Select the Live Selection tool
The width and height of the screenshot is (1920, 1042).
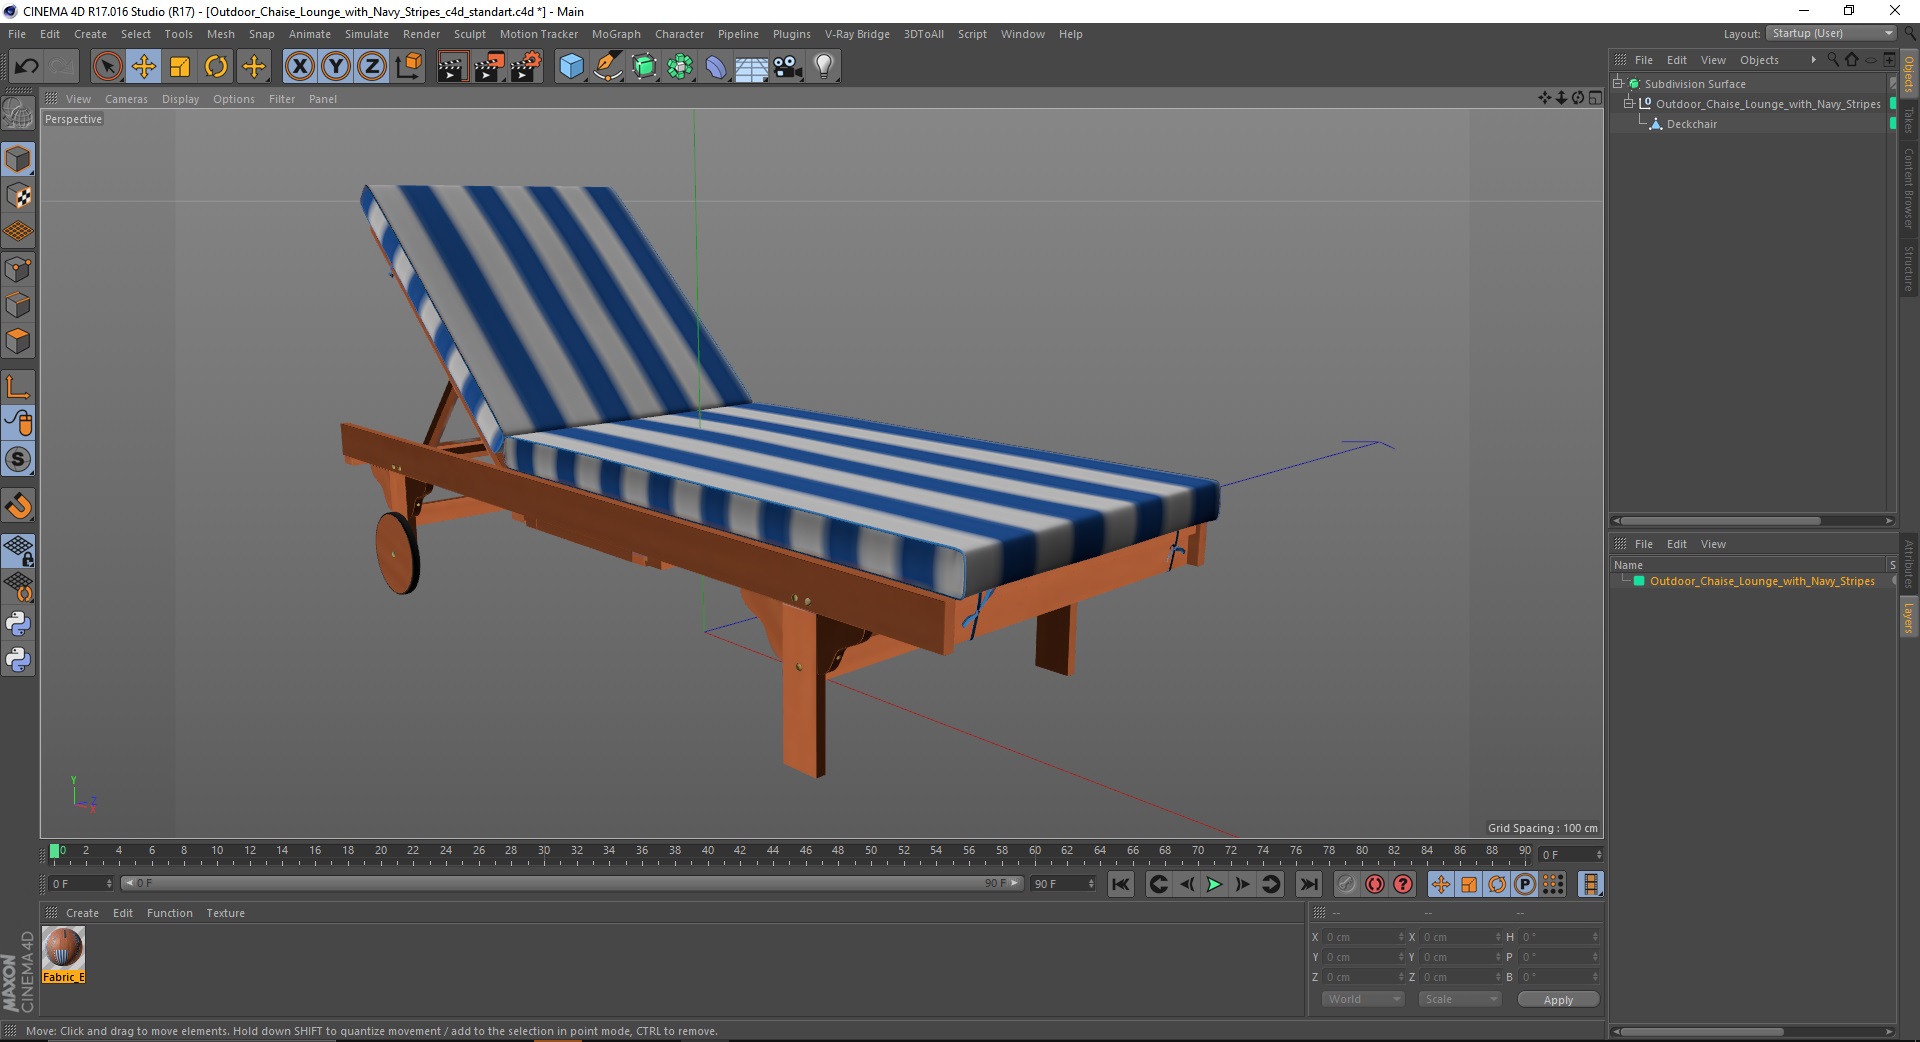coord(107,67)
